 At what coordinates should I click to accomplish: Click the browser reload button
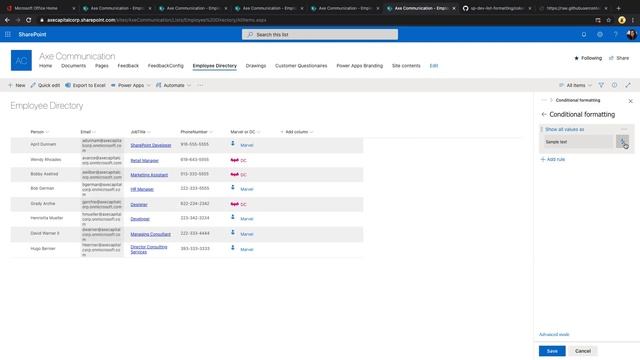(x=29, y=20)
